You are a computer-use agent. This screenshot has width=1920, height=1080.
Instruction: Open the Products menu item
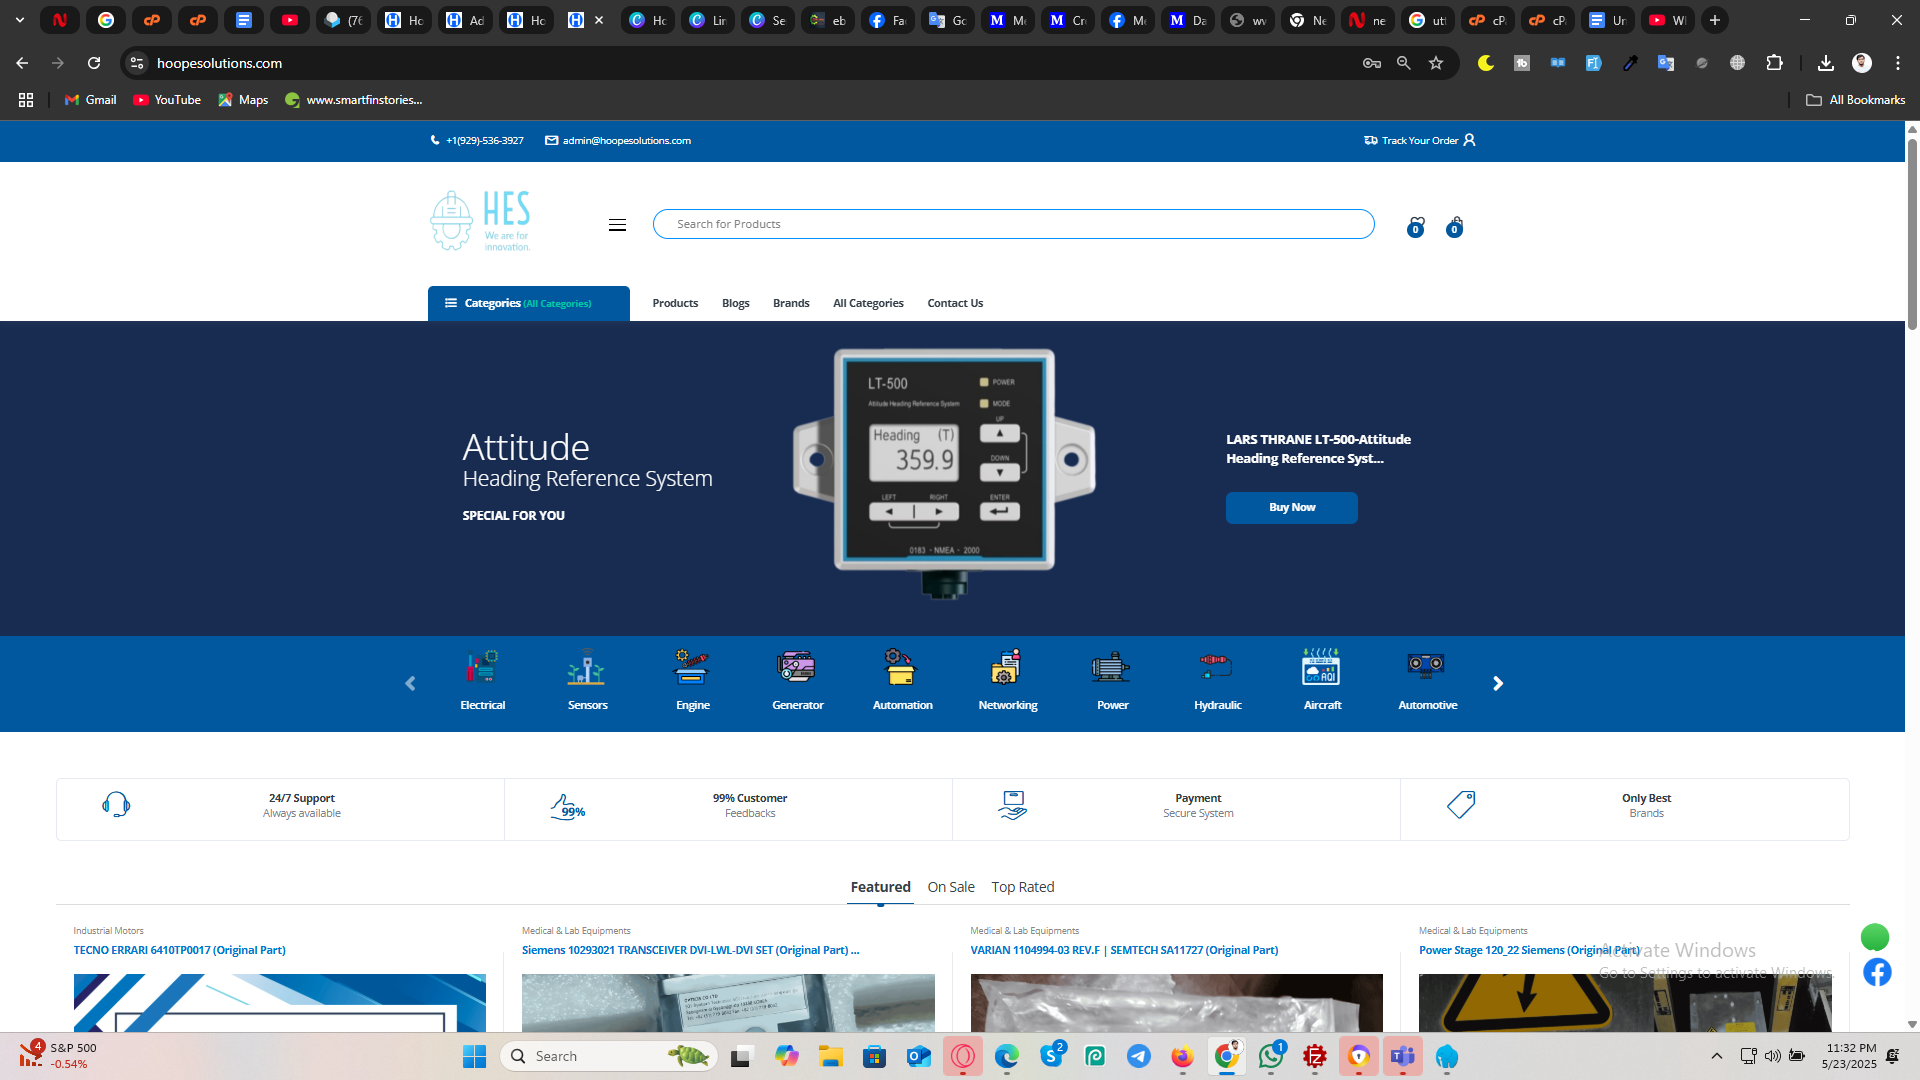coord(675,303)
